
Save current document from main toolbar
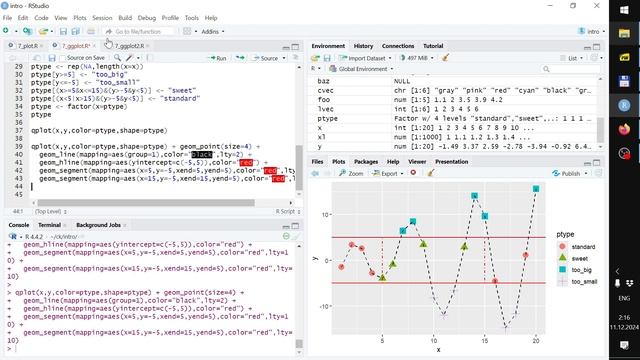[63, 31]
